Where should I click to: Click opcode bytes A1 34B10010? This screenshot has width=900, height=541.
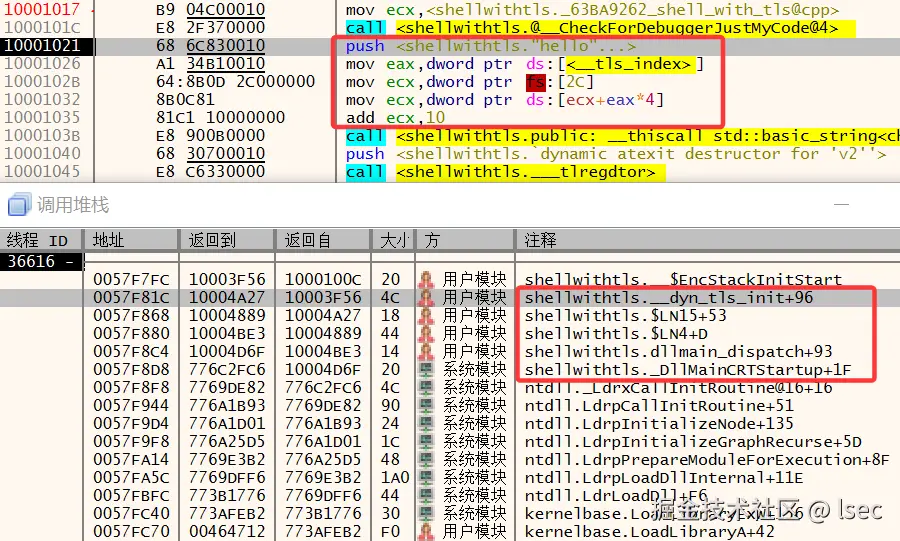(210, 63)
